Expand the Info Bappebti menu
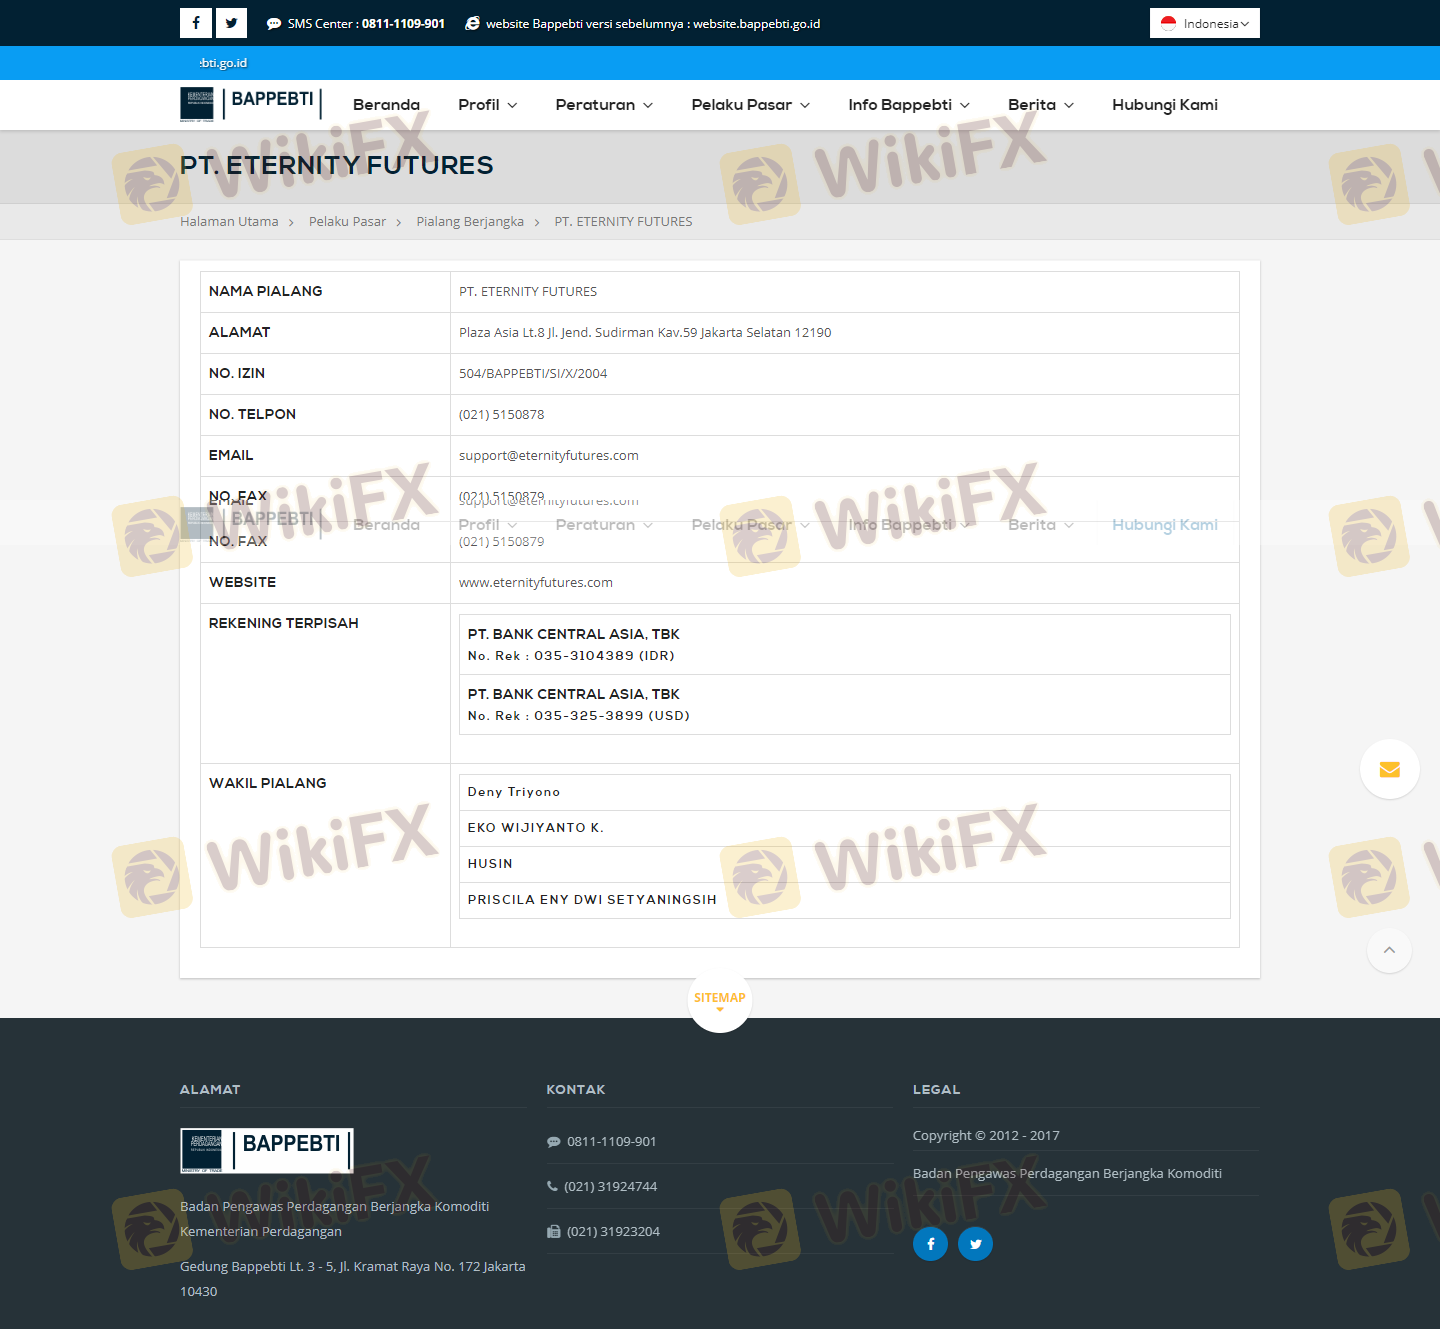 908,105
